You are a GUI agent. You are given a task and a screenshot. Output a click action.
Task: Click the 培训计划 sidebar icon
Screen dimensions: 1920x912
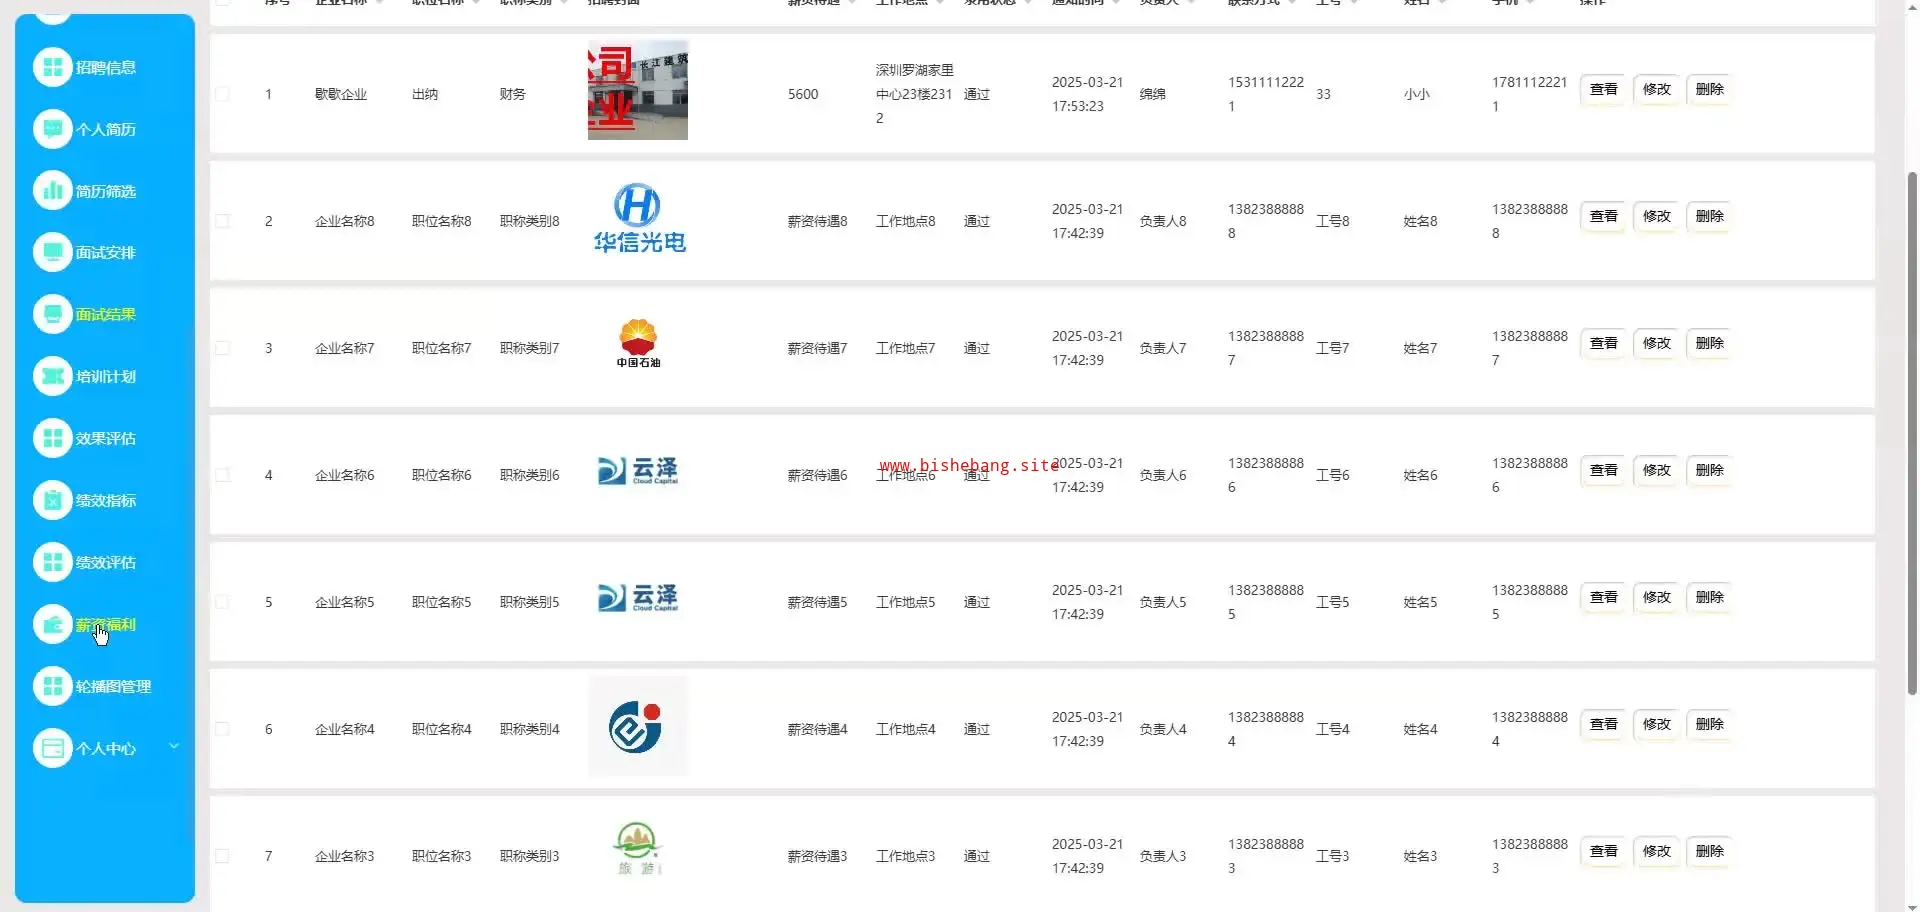[52, 376]
